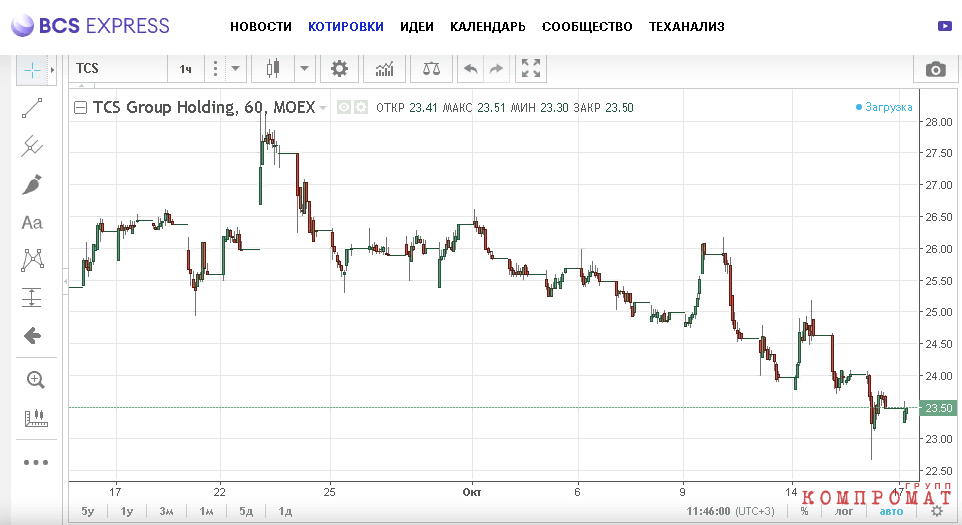This screenshot has height=525, width=962.
Task: Open the compare symbols scales icon
Action: [431, 69]
